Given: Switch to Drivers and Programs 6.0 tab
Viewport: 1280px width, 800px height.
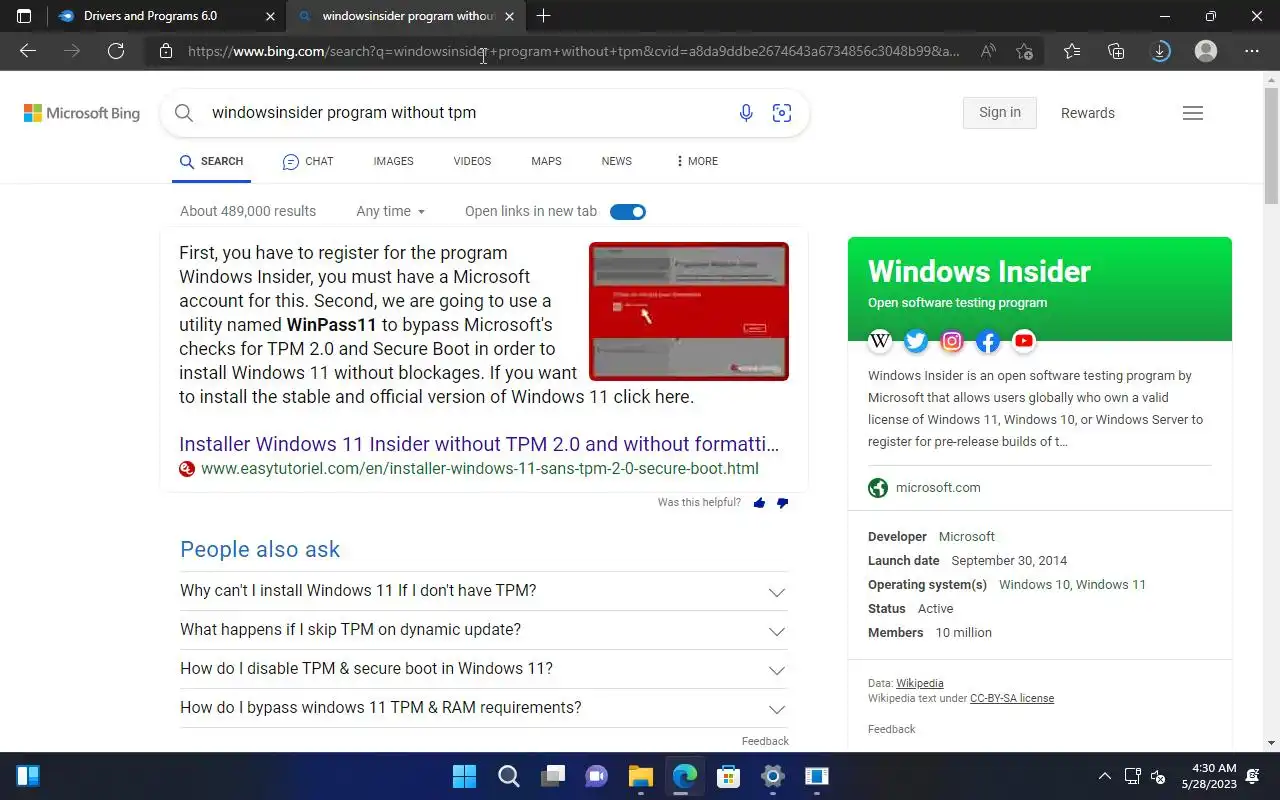Looking at the screenshot, I should point(166,16).
